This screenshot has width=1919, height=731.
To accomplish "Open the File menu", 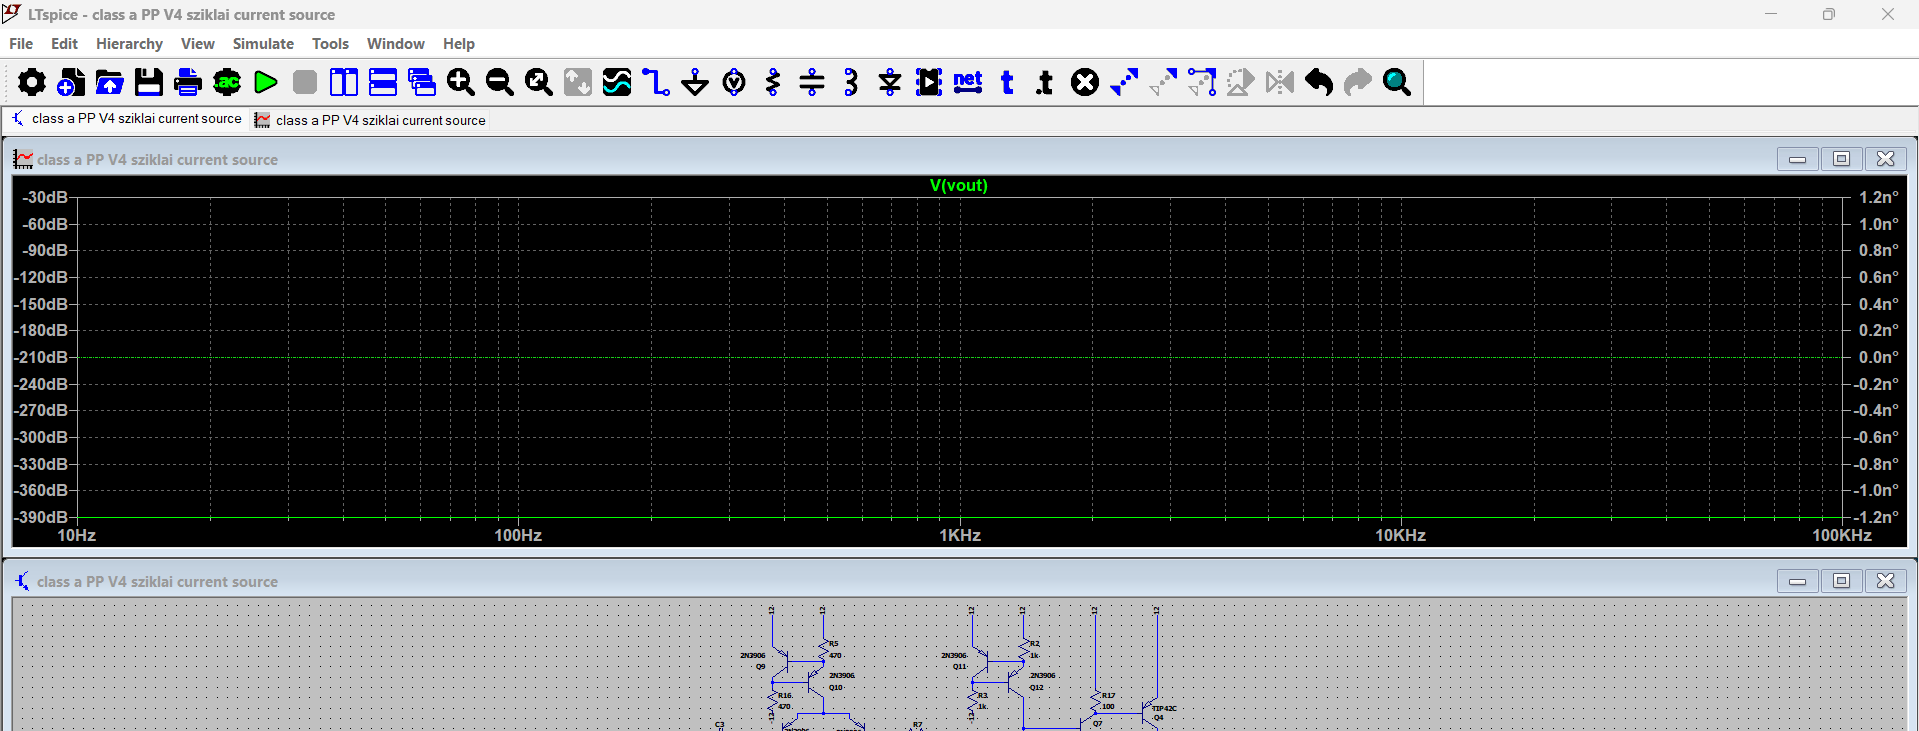I will click(x=21, y=44).
